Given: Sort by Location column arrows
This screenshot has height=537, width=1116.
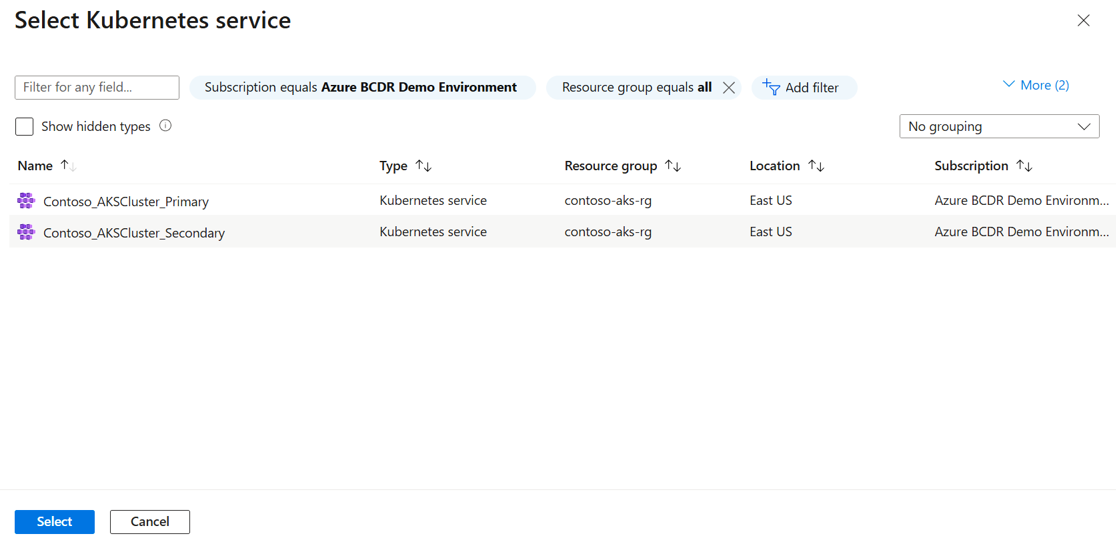Looking at the screenshot, I should 816,166.
